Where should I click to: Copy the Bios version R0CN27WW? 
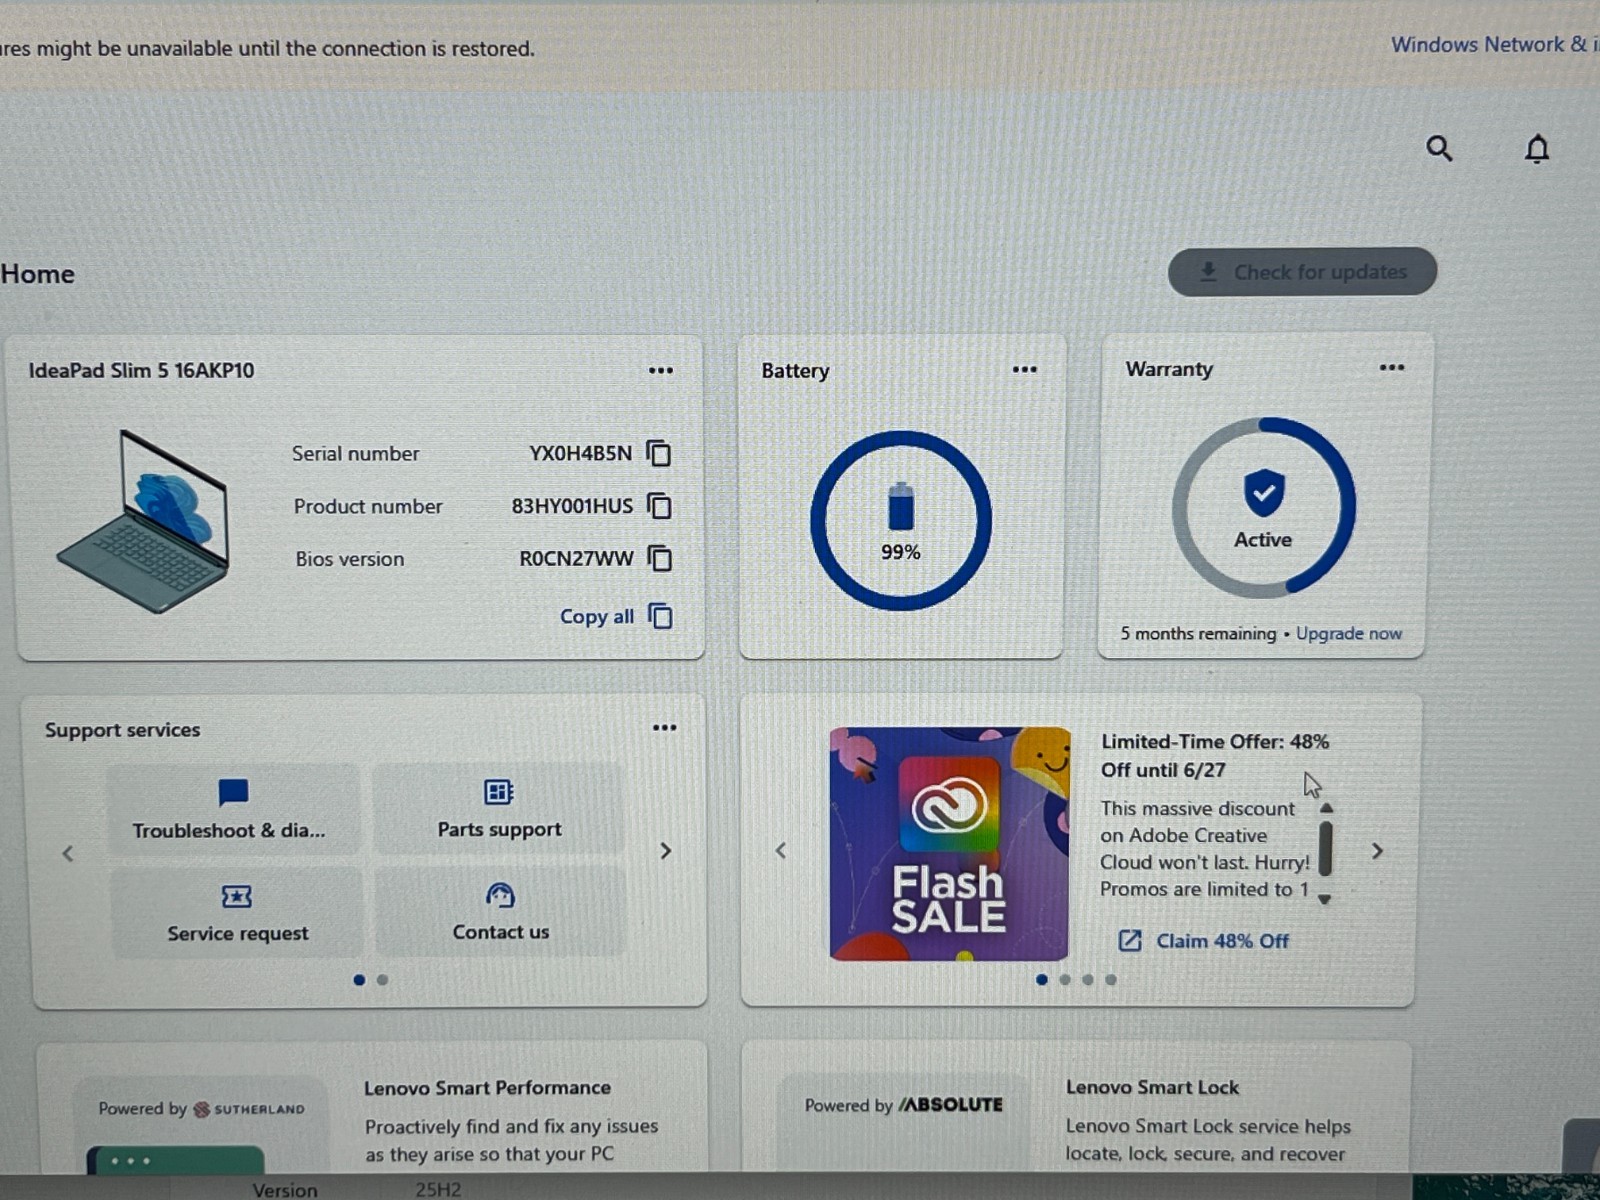pos(660,558)
